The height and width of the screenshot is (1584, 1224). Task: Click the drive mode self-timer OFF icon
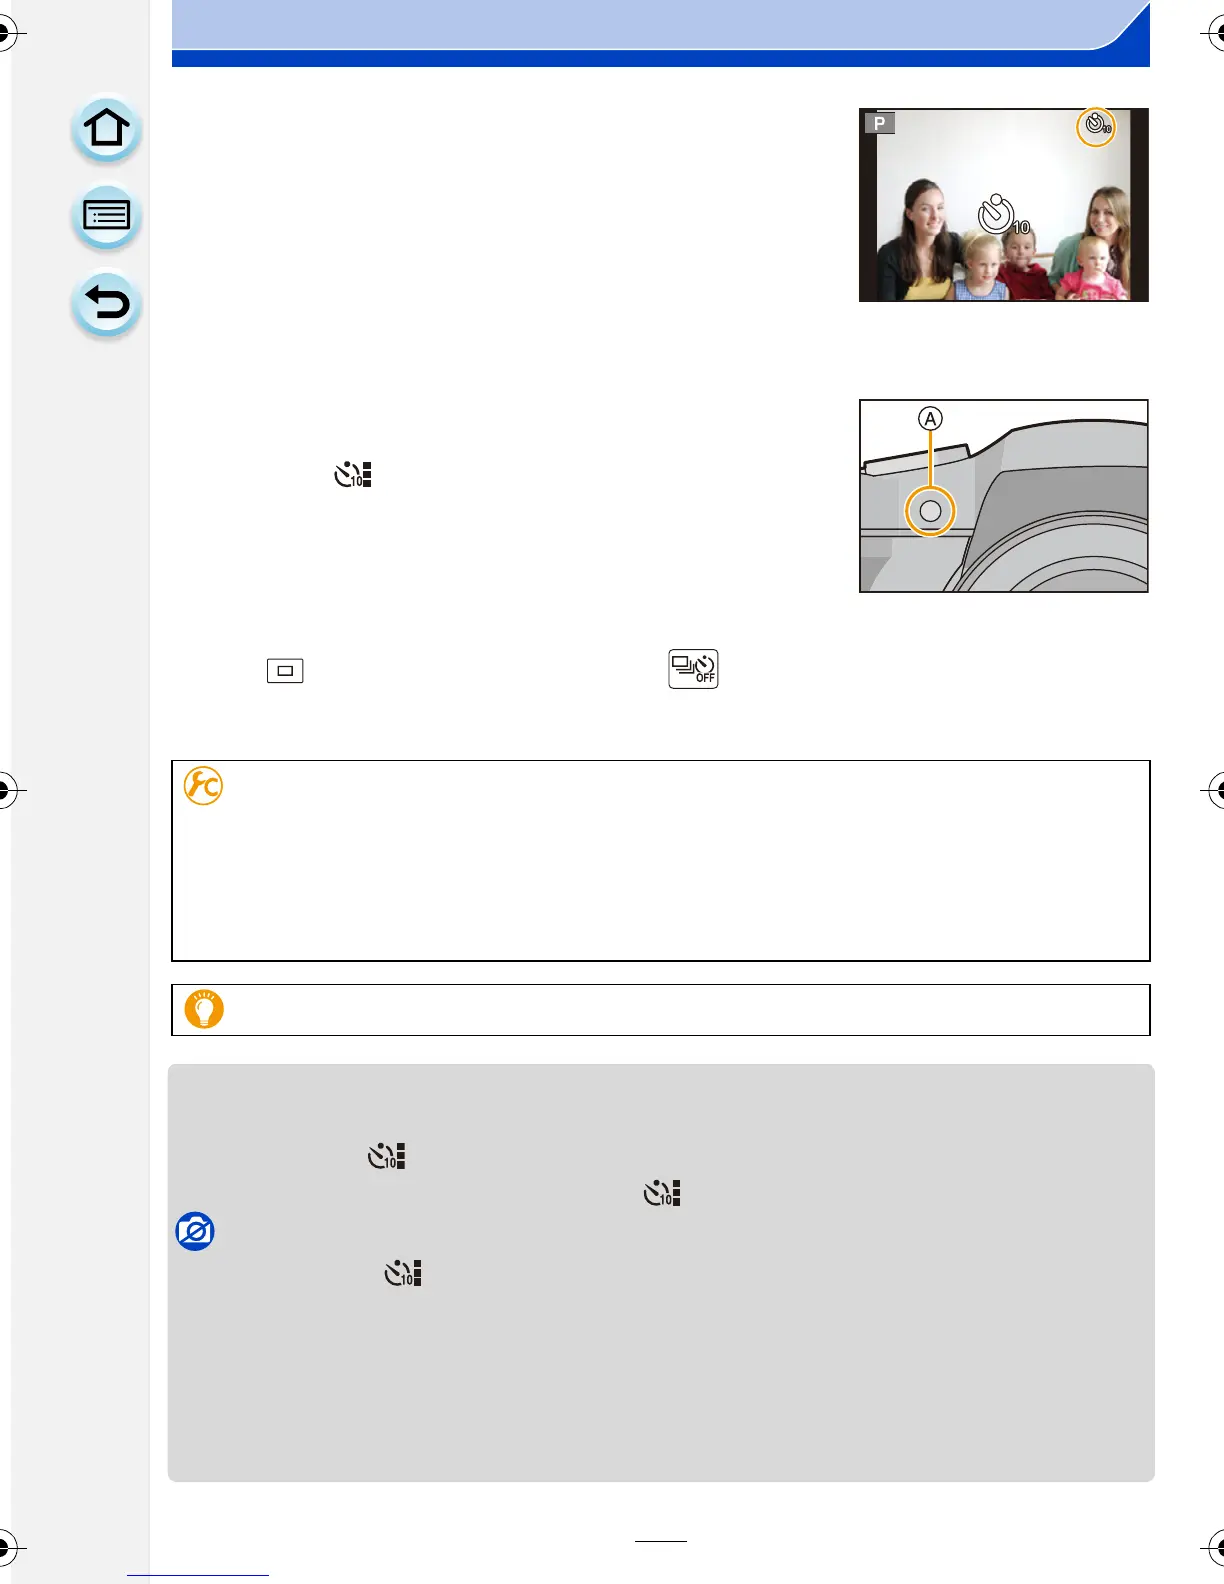click(x=693, y=669)
